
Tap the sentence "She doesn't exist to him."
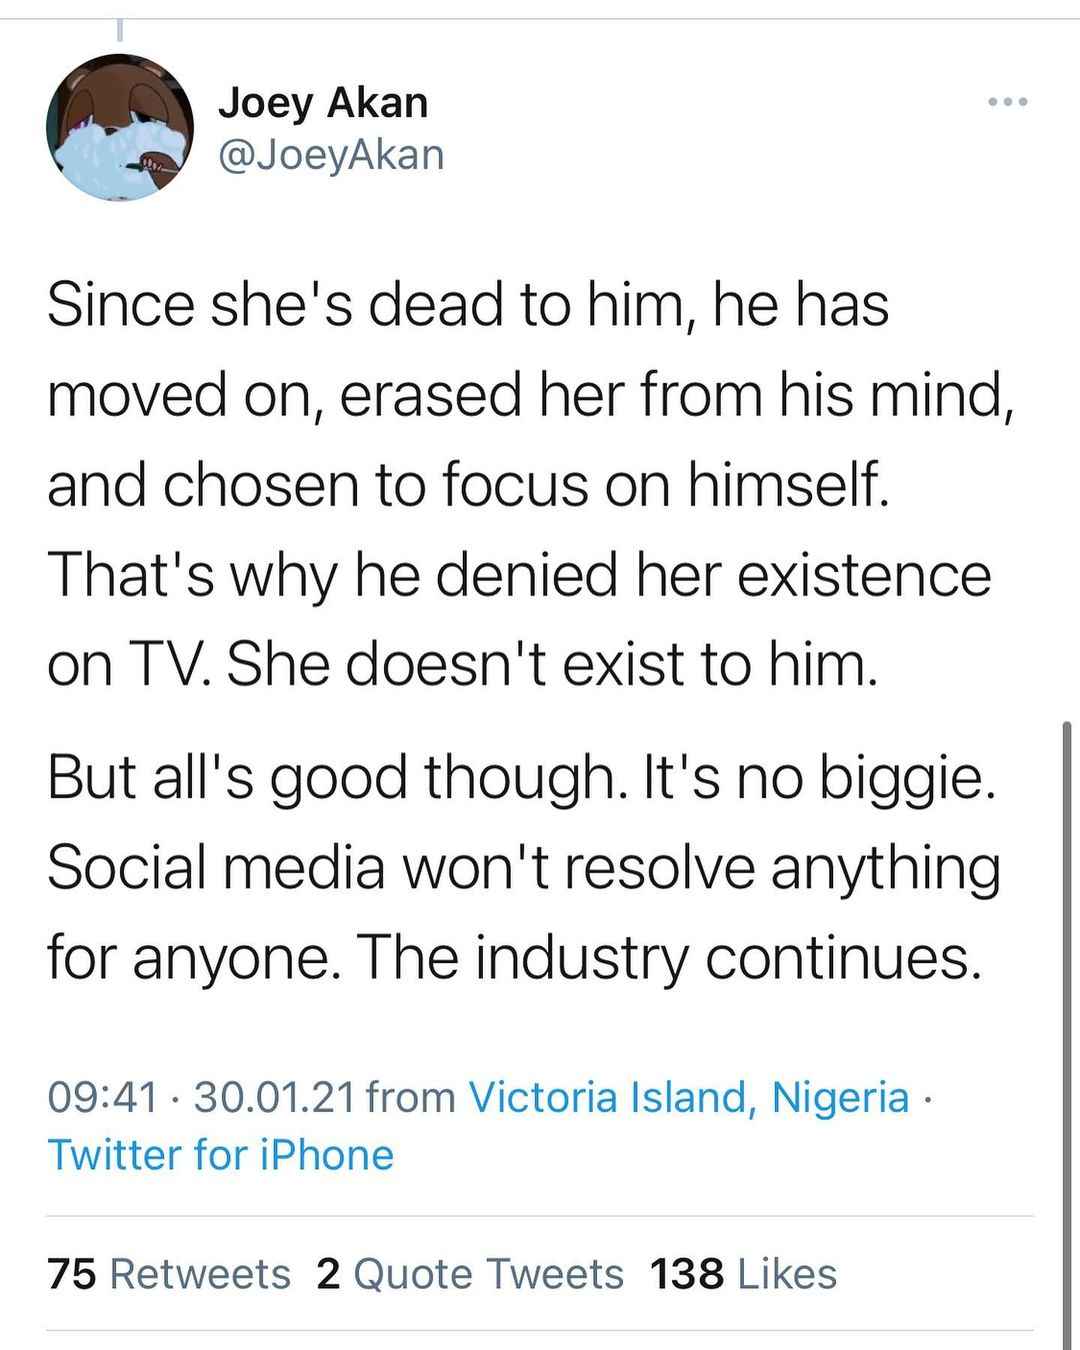coord(552,665)
